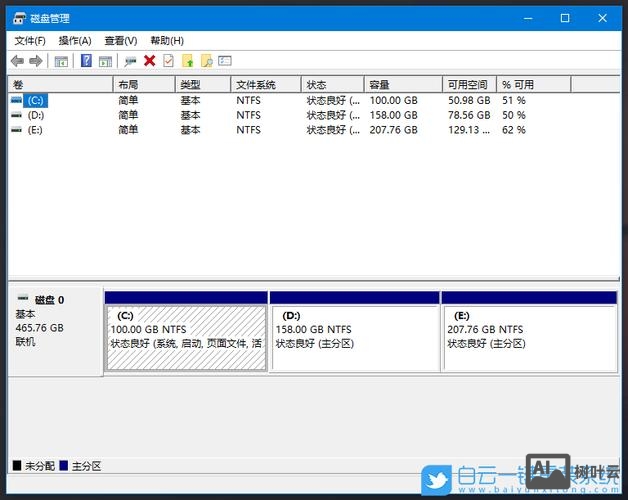628x500 pixels.
Task: Click the 50.98 GB free space cell
Action: pyautogui.click(x=469, y=100)
